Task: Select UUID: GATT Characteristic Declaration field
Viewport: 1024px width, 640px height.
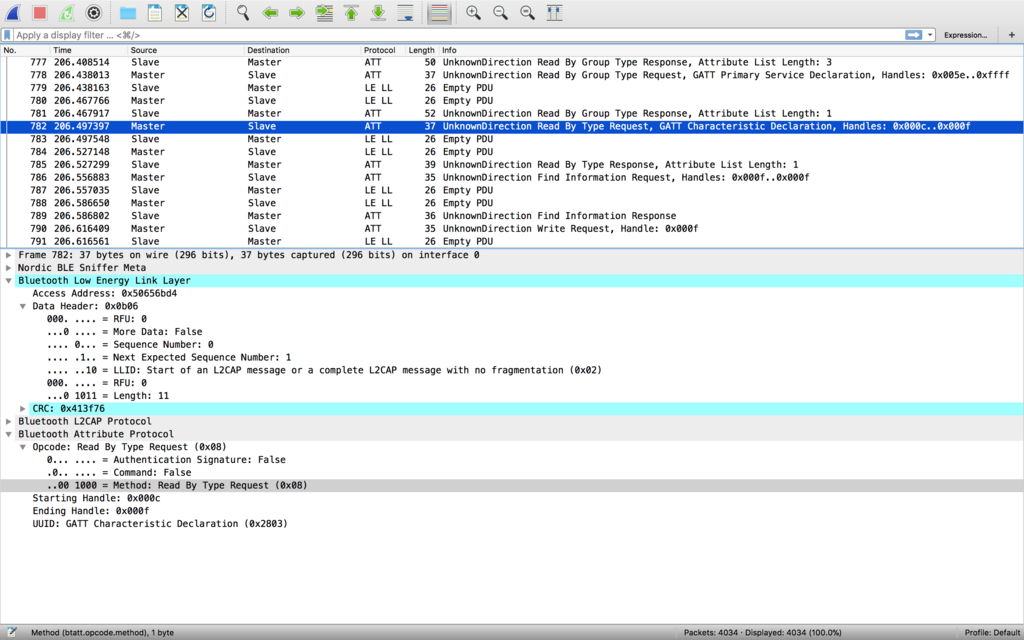Action: tap(160, 524)
